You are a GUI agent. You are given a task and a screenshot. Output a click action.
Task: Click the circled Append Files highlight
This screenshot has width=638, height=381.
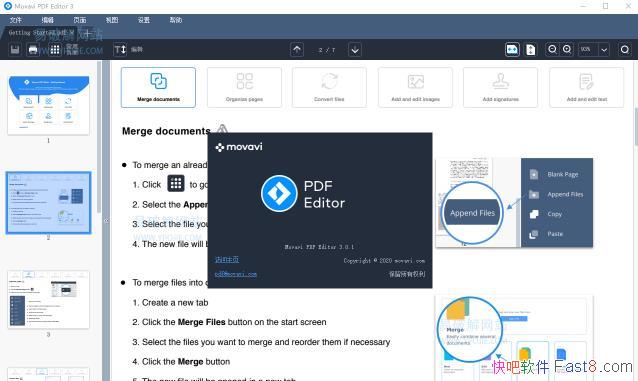pos(472,213)
